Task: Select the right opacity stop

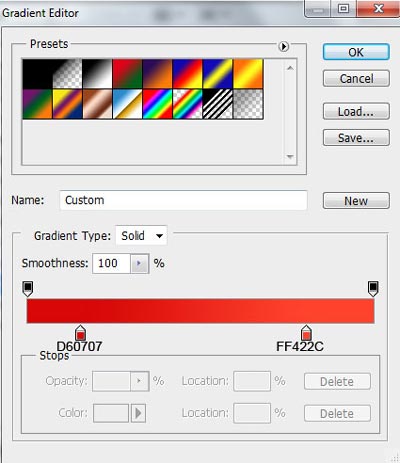Action: coord(373,288)
